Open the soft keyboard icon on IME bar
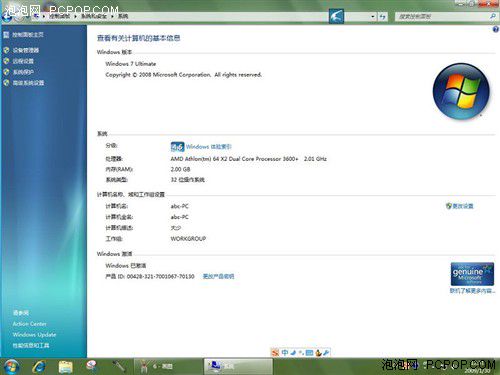This screenshot has width=500, height=375. pos(309,352)
